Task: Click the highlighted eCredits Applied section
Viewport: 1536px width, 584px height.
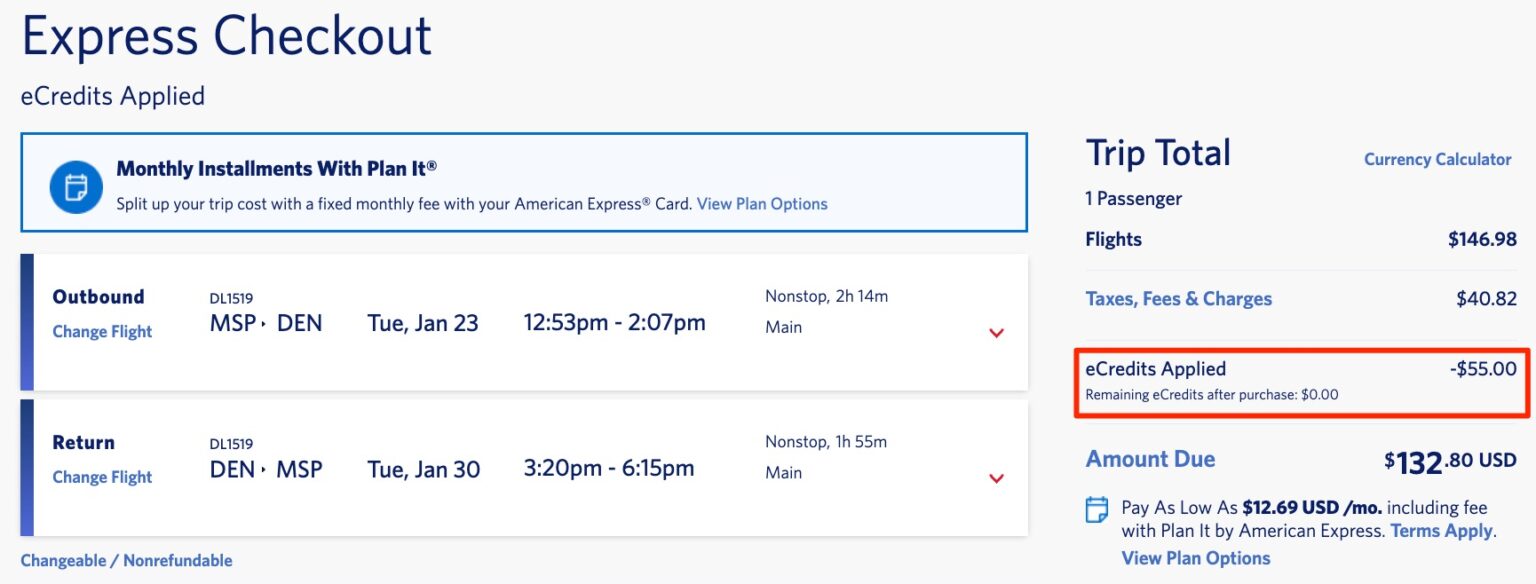Action: pos(1297,380)
